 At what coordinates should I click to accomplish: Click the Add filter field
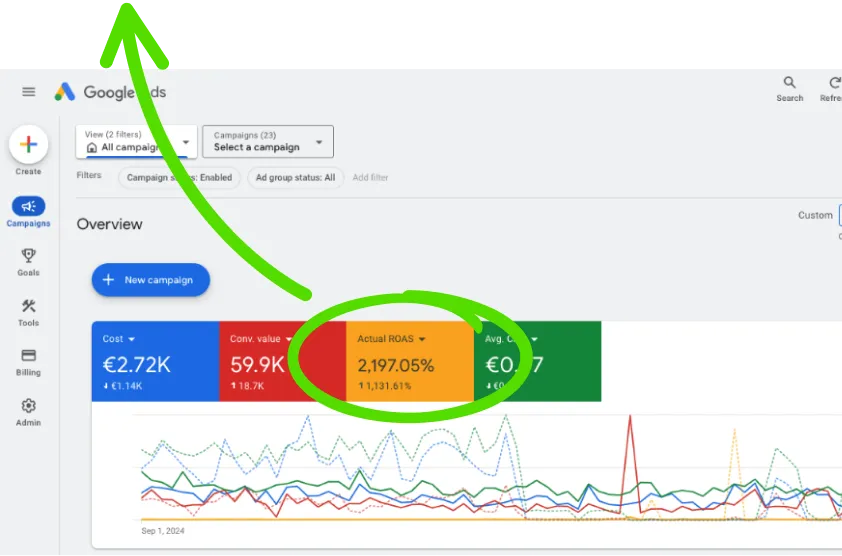(x=370, y=178)
